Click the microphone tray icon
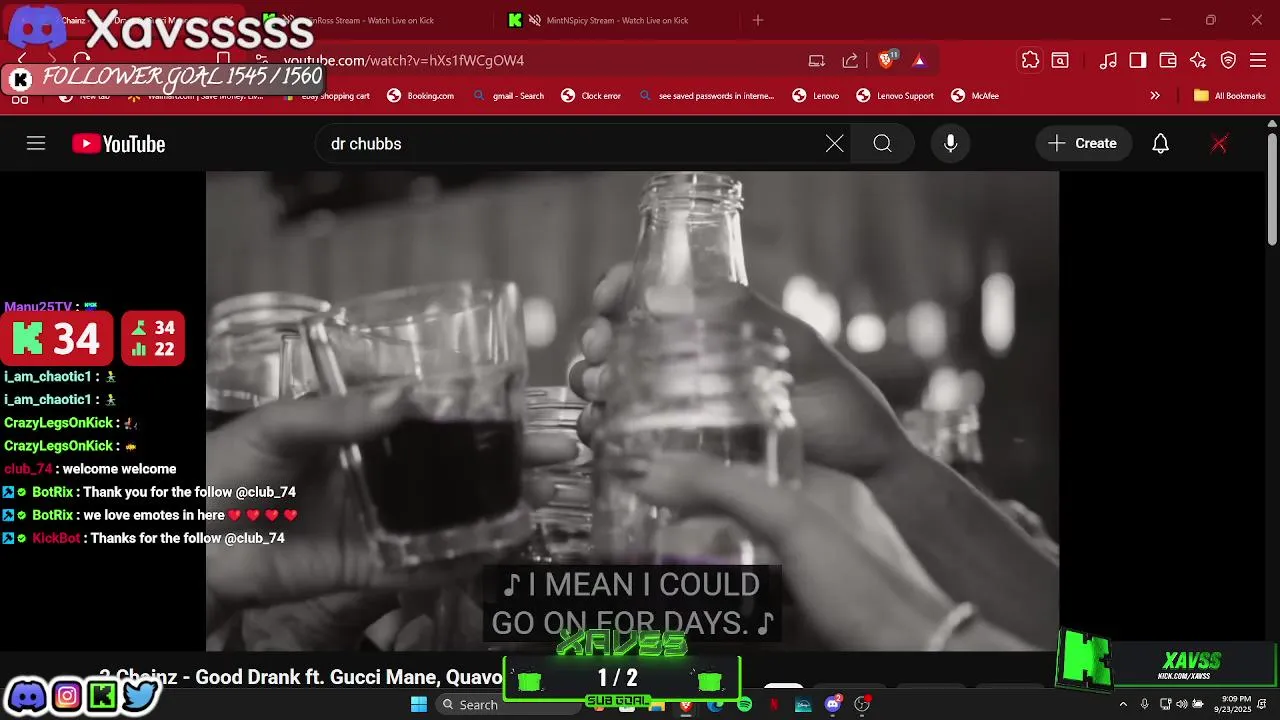The height and width of the screenshot is (720, 1280). [x=1145, y=705]
